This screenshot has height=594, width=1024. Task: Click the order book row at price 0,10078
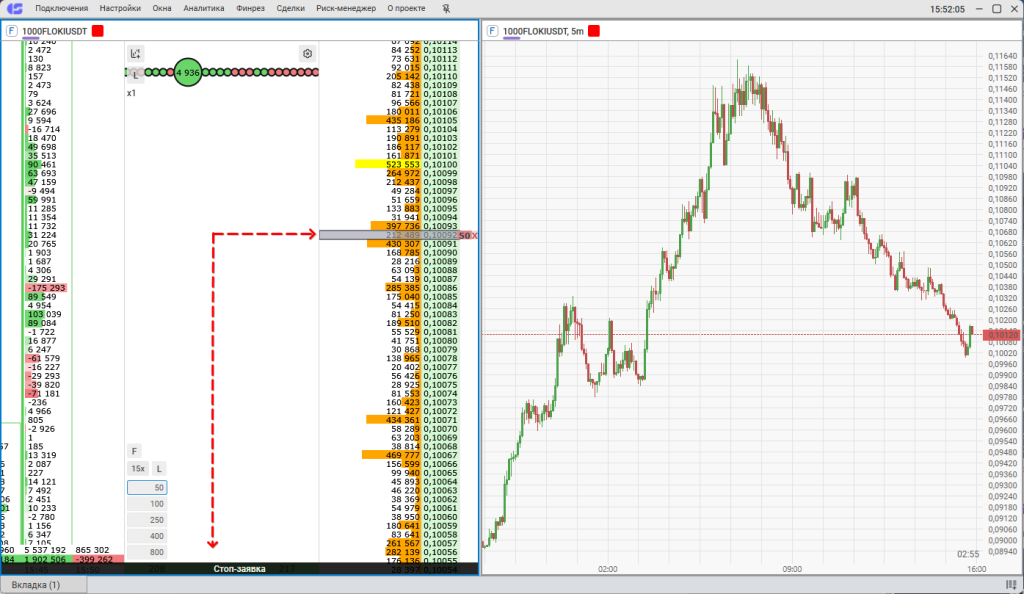(389, 358)
